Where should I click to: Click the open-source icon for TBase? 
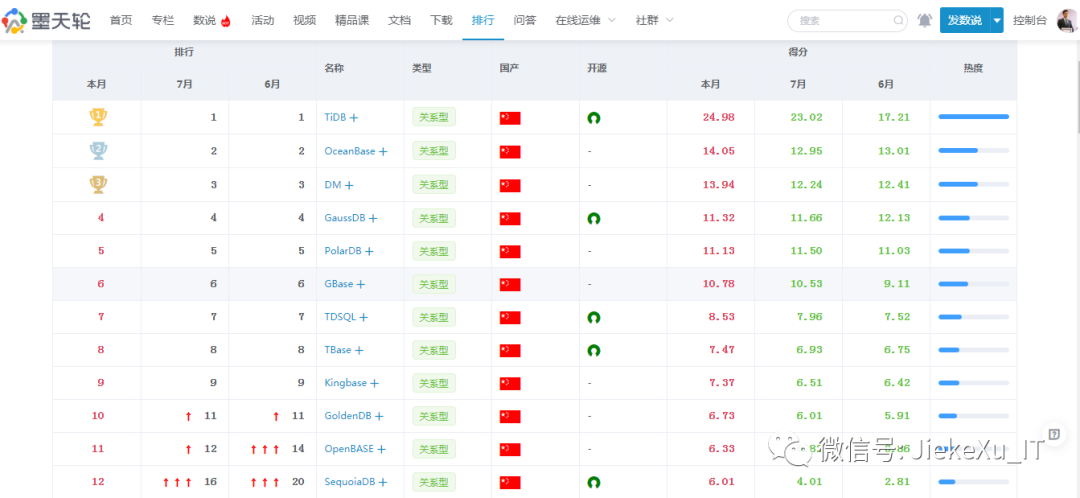(593, 351)
